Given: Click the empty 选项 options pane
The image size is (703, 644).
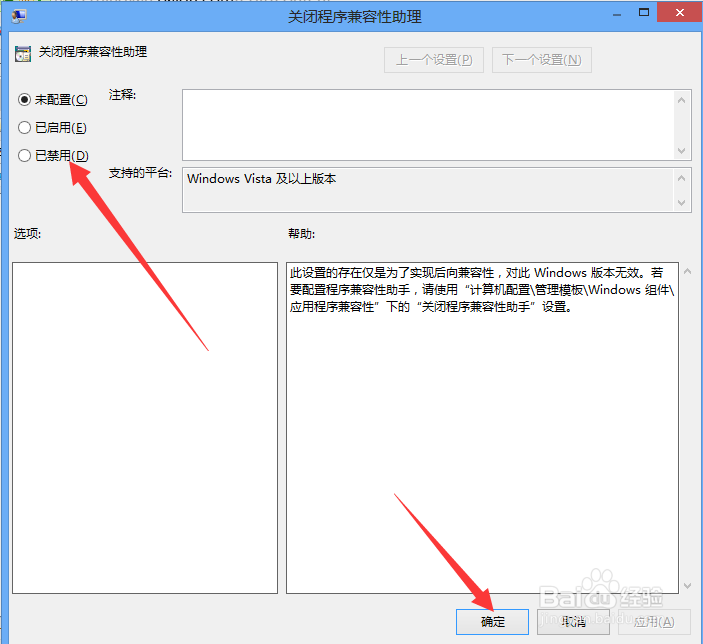Looking at the screenshot, I should pos(145,428).
